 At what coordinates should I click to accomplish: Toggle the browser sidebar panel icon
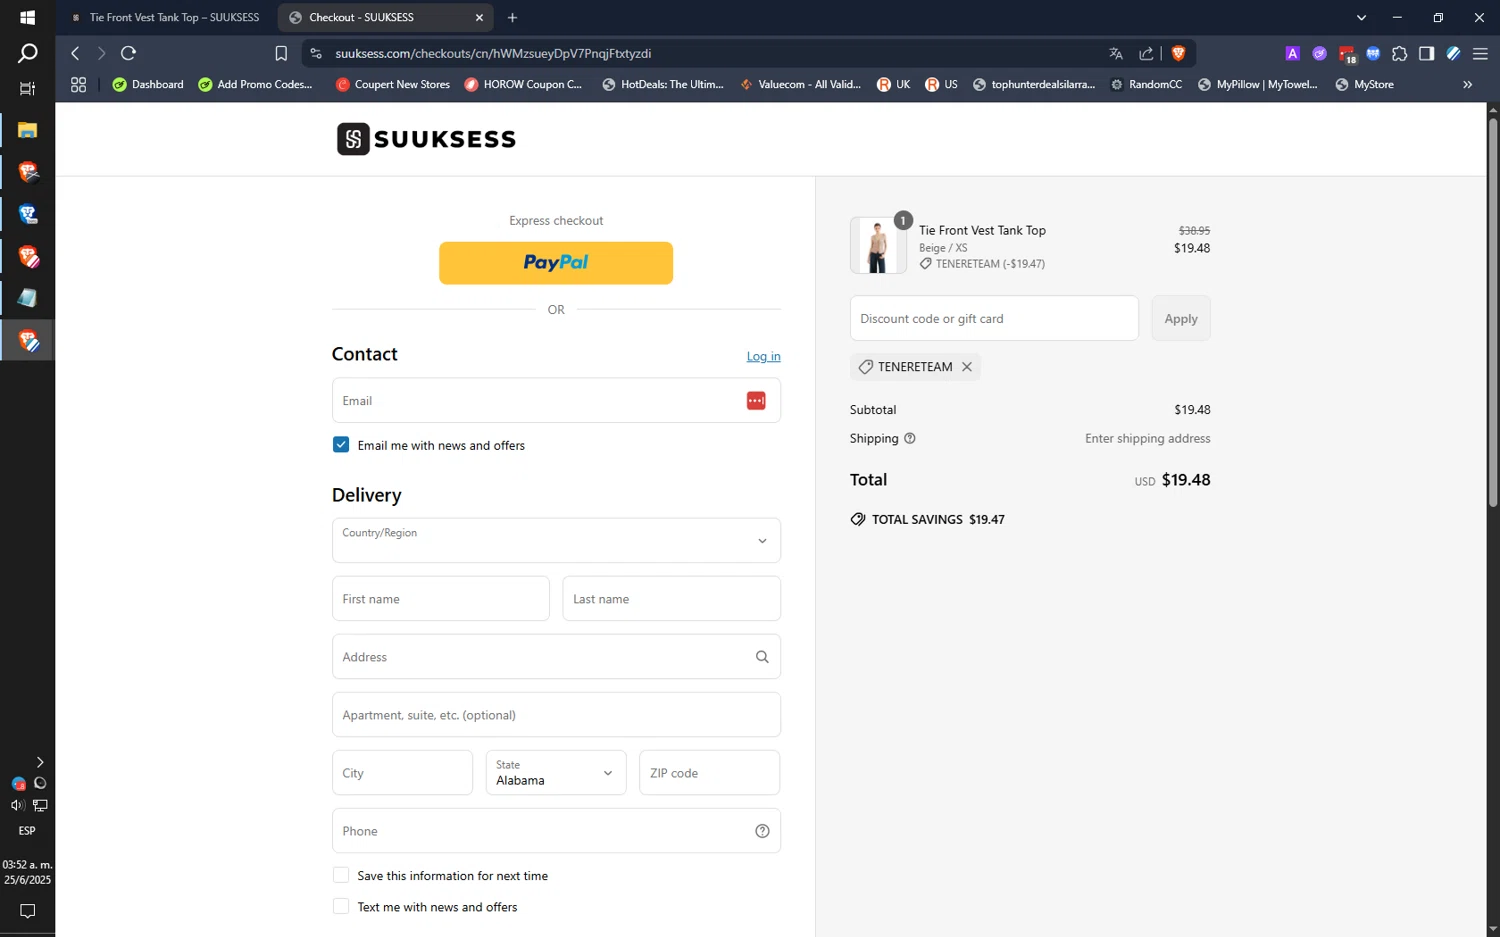[x=1426, y=54]
